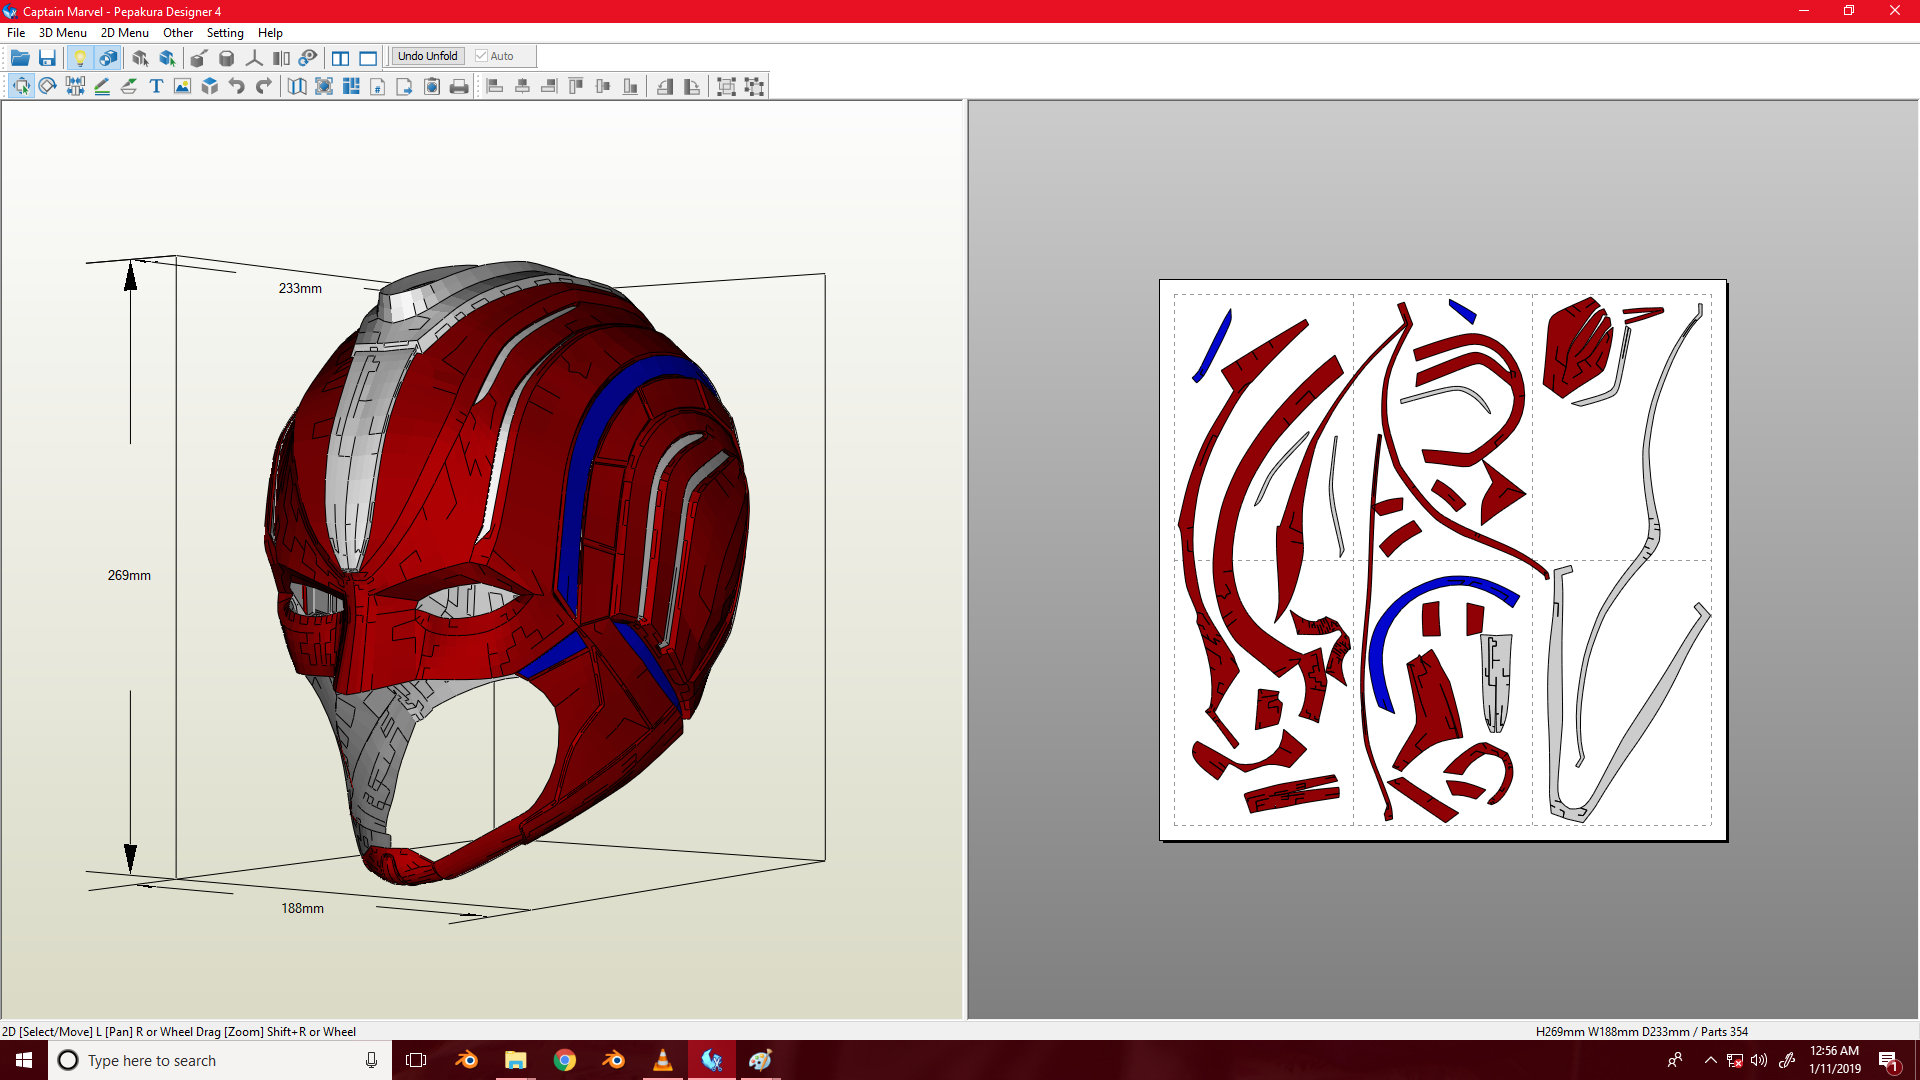Click the group parts bounding box icon
Viewport: 1920px width, 1080px height.
[x=727, y=86]
